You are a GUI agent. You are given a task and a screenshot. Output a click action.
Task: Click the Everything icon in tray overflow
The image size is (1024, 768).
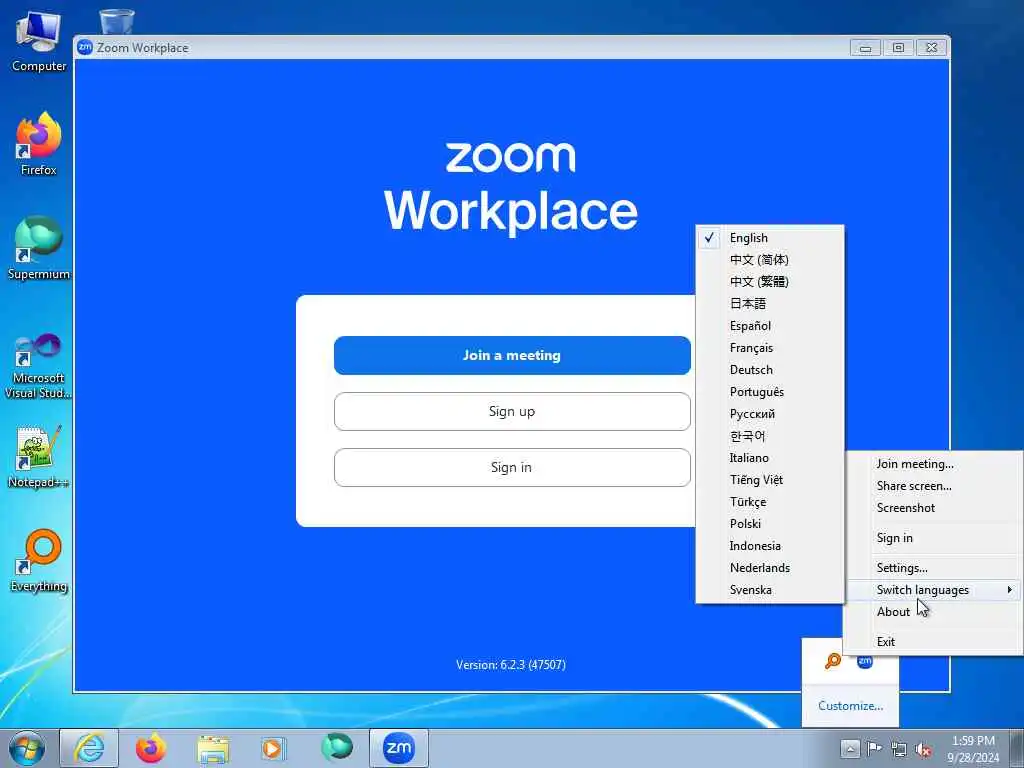pos(833,661)
